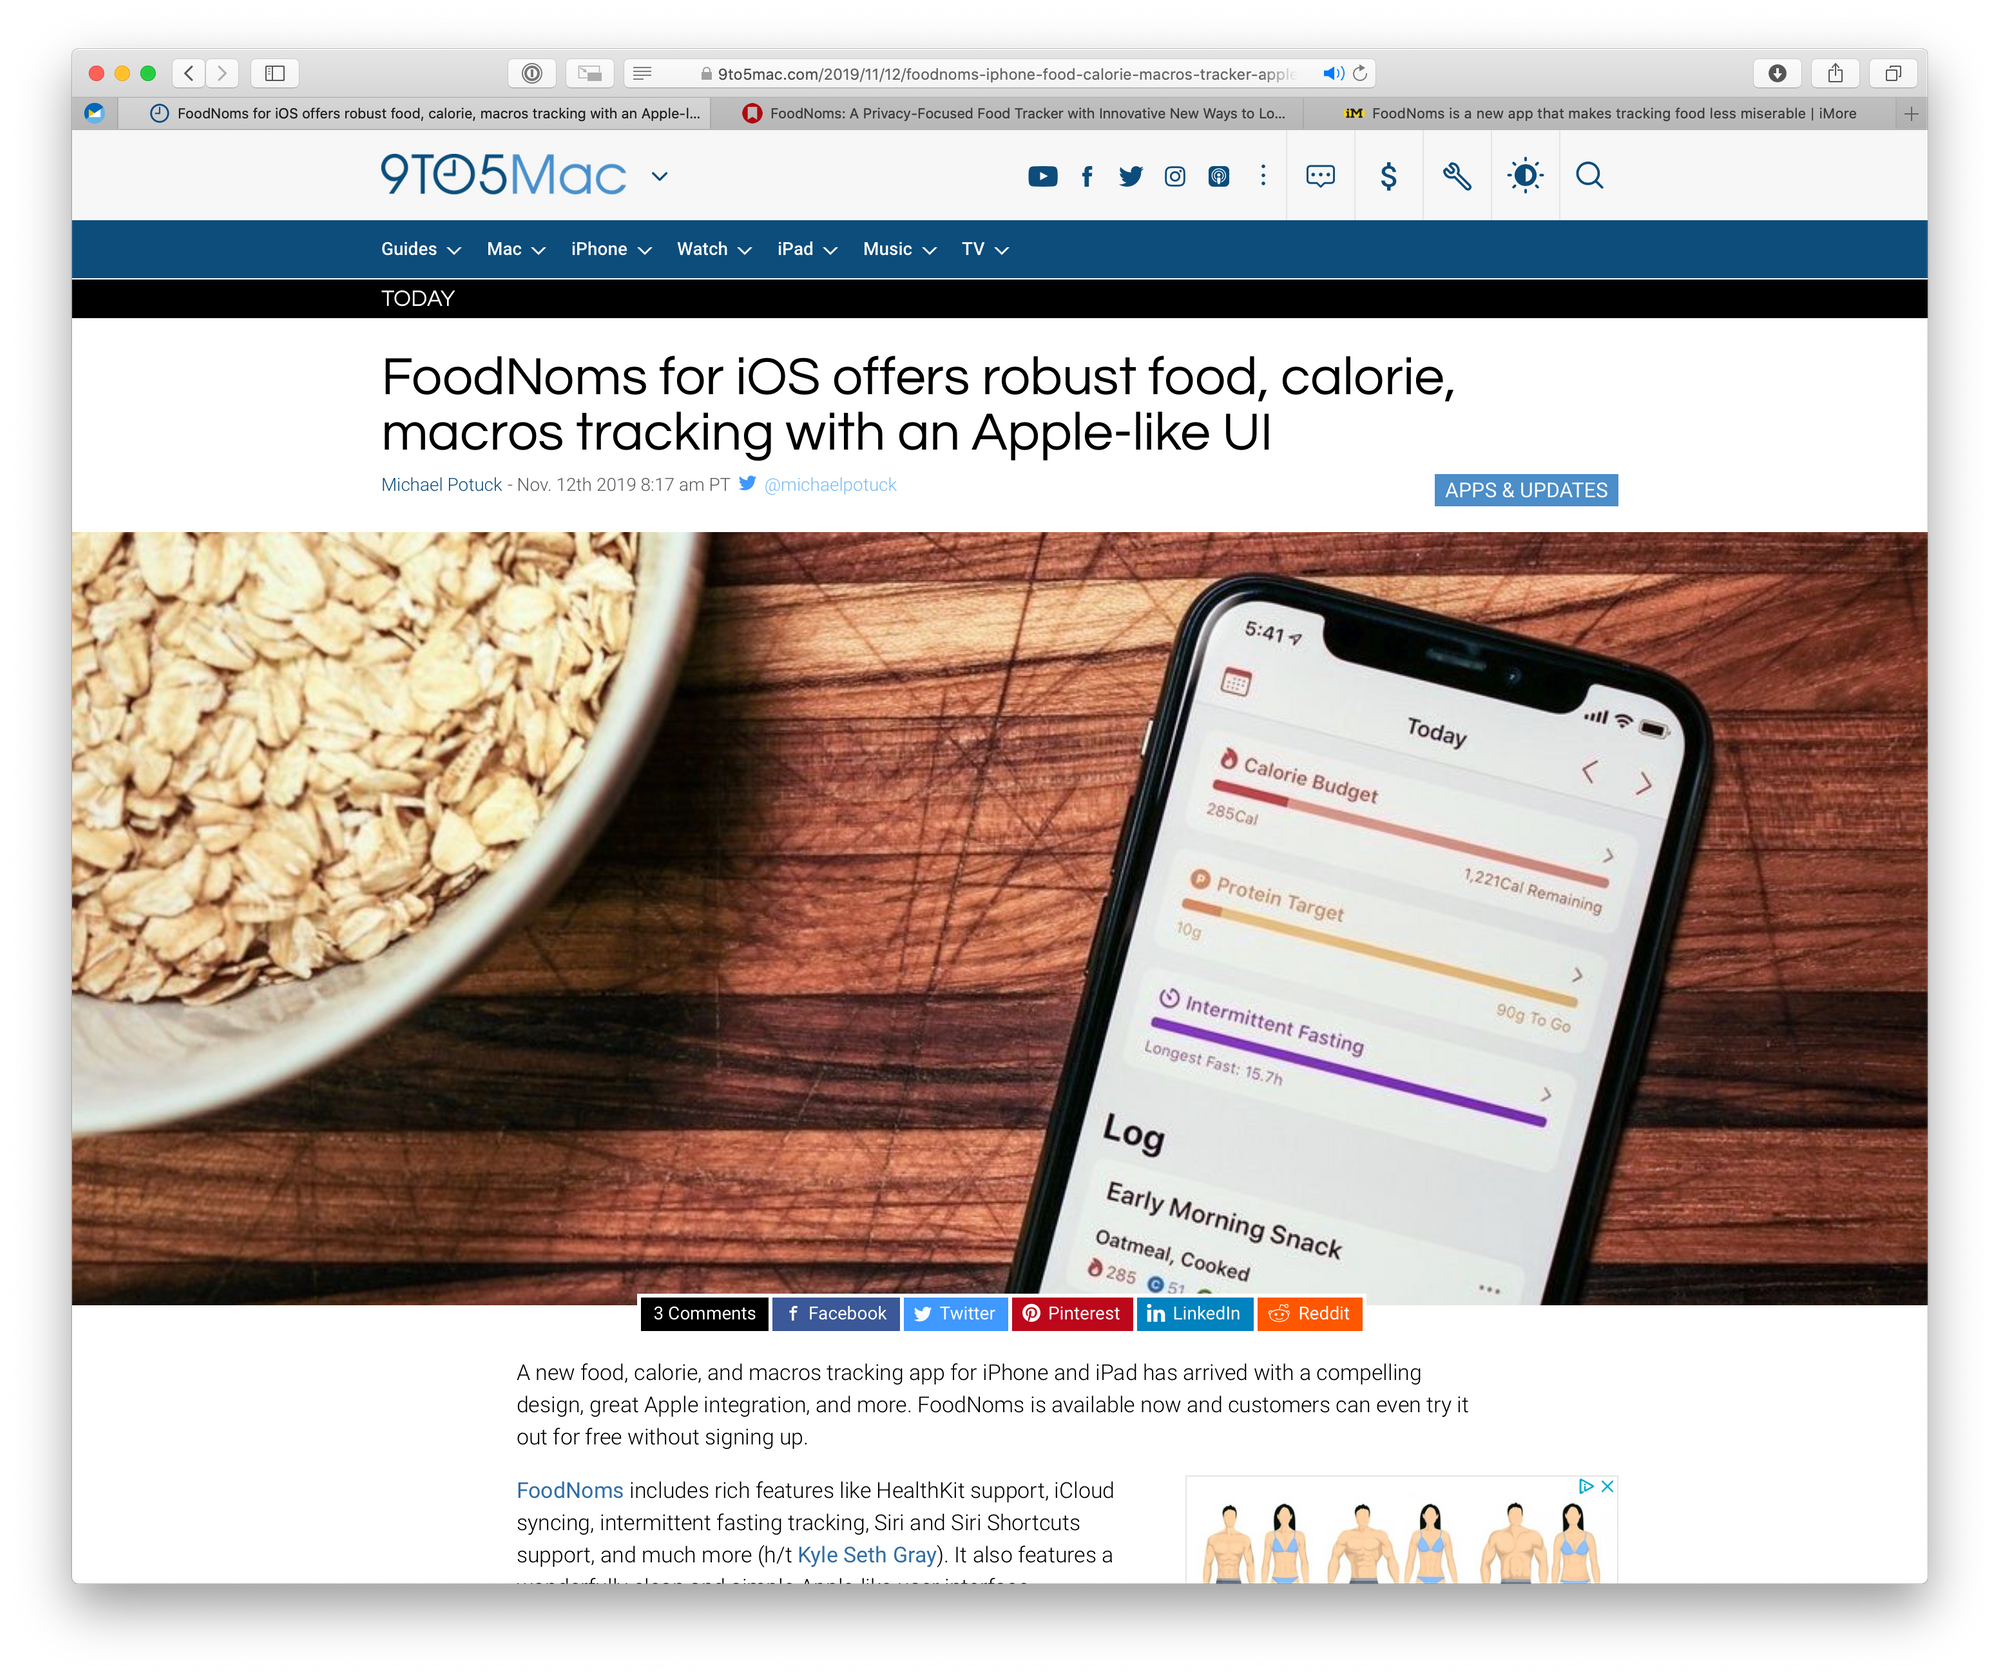The height and width of the screenshot is (1679, 2000).
Task: Toggle dark mode brightness icon
Action: [1525, 176]
